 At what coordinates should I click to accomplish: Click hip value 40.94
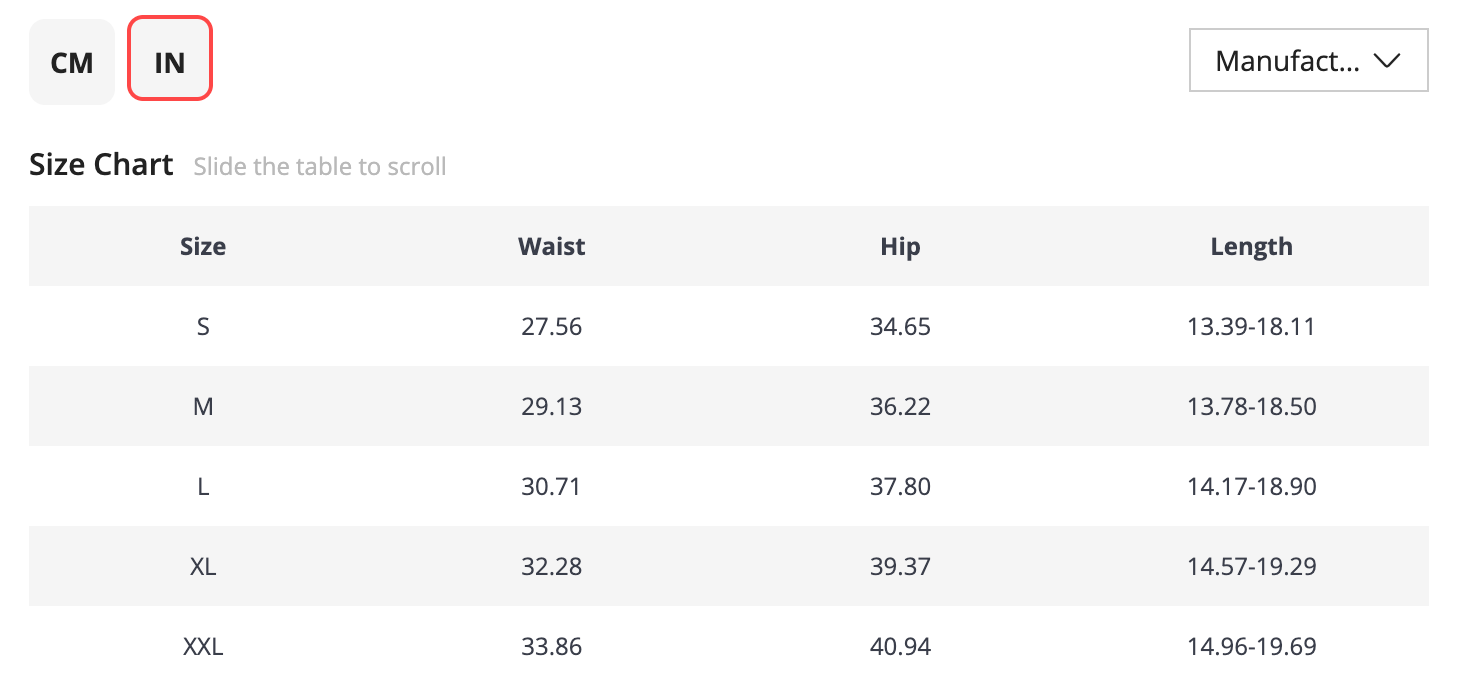click(x=901, y=646)
